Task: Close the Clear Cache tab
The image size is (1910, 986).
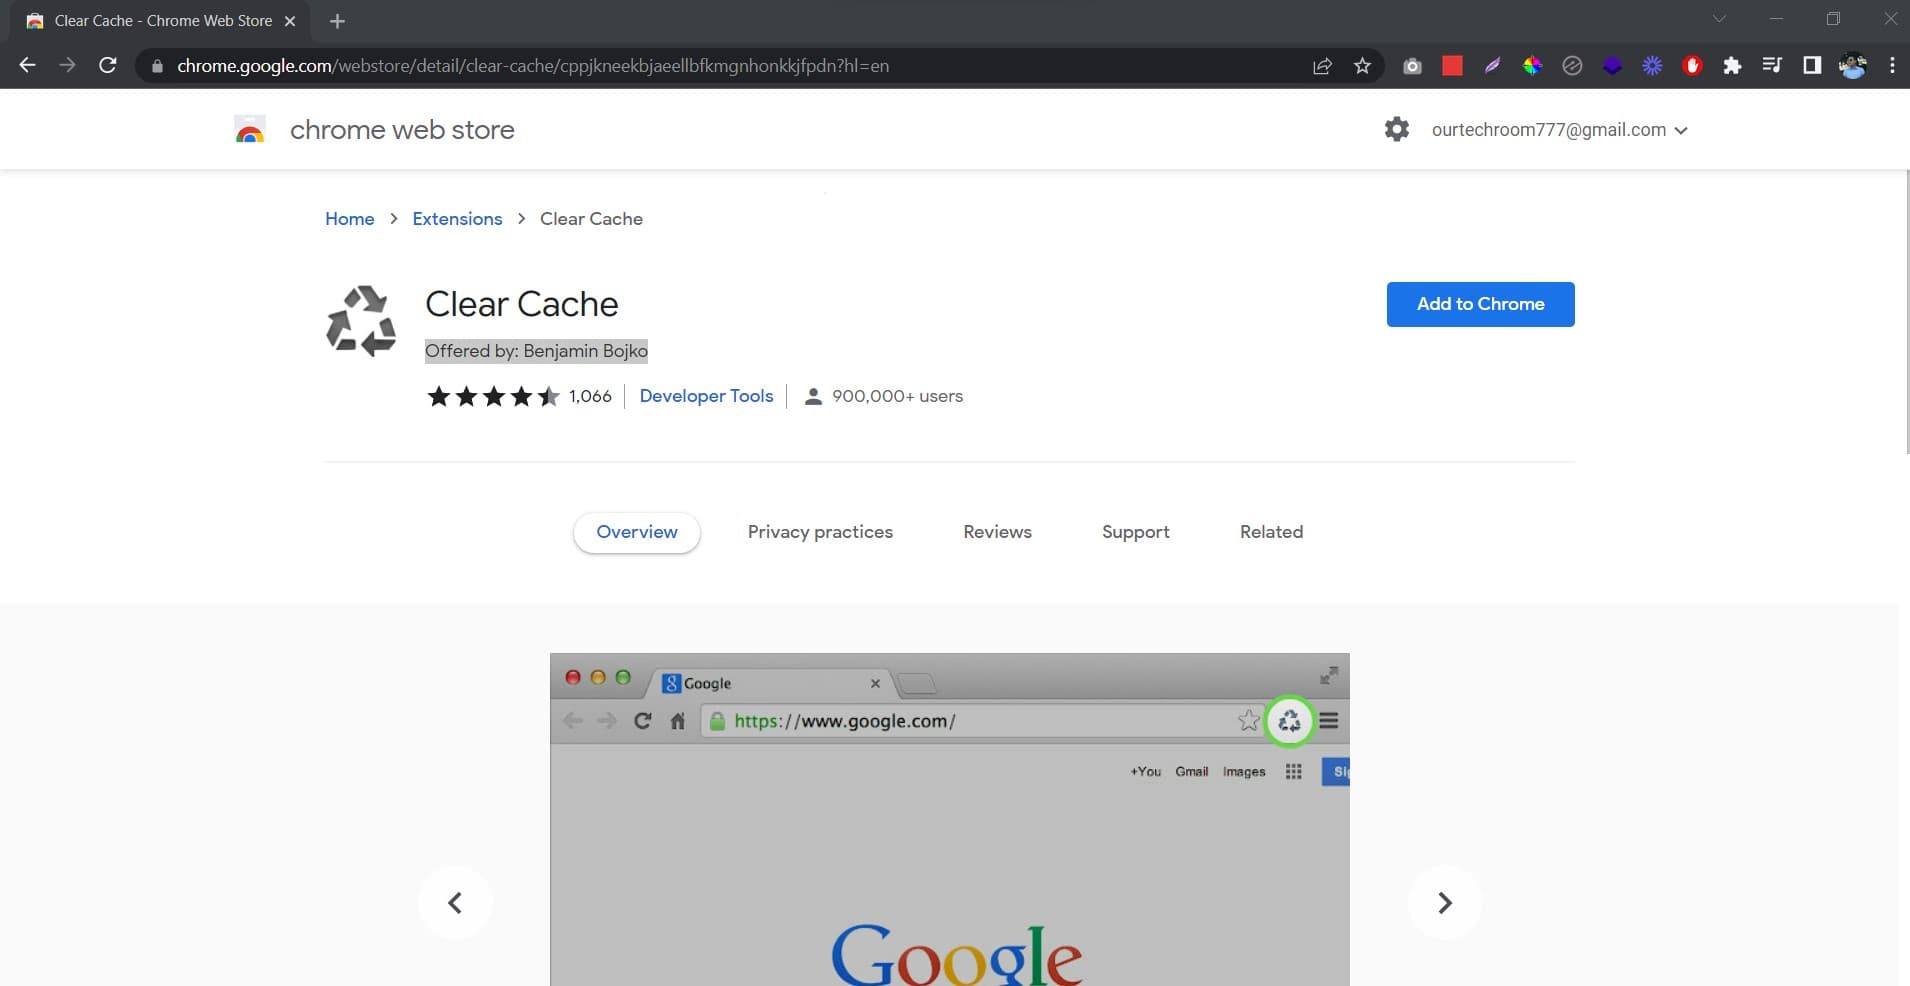Action: (290, 21)
